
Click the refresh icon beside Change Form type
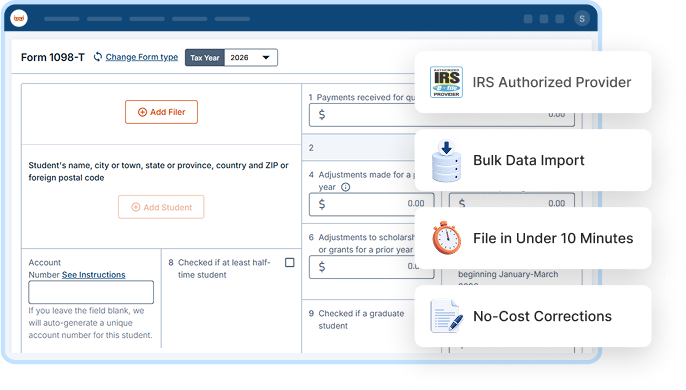(x=98, y=57)
